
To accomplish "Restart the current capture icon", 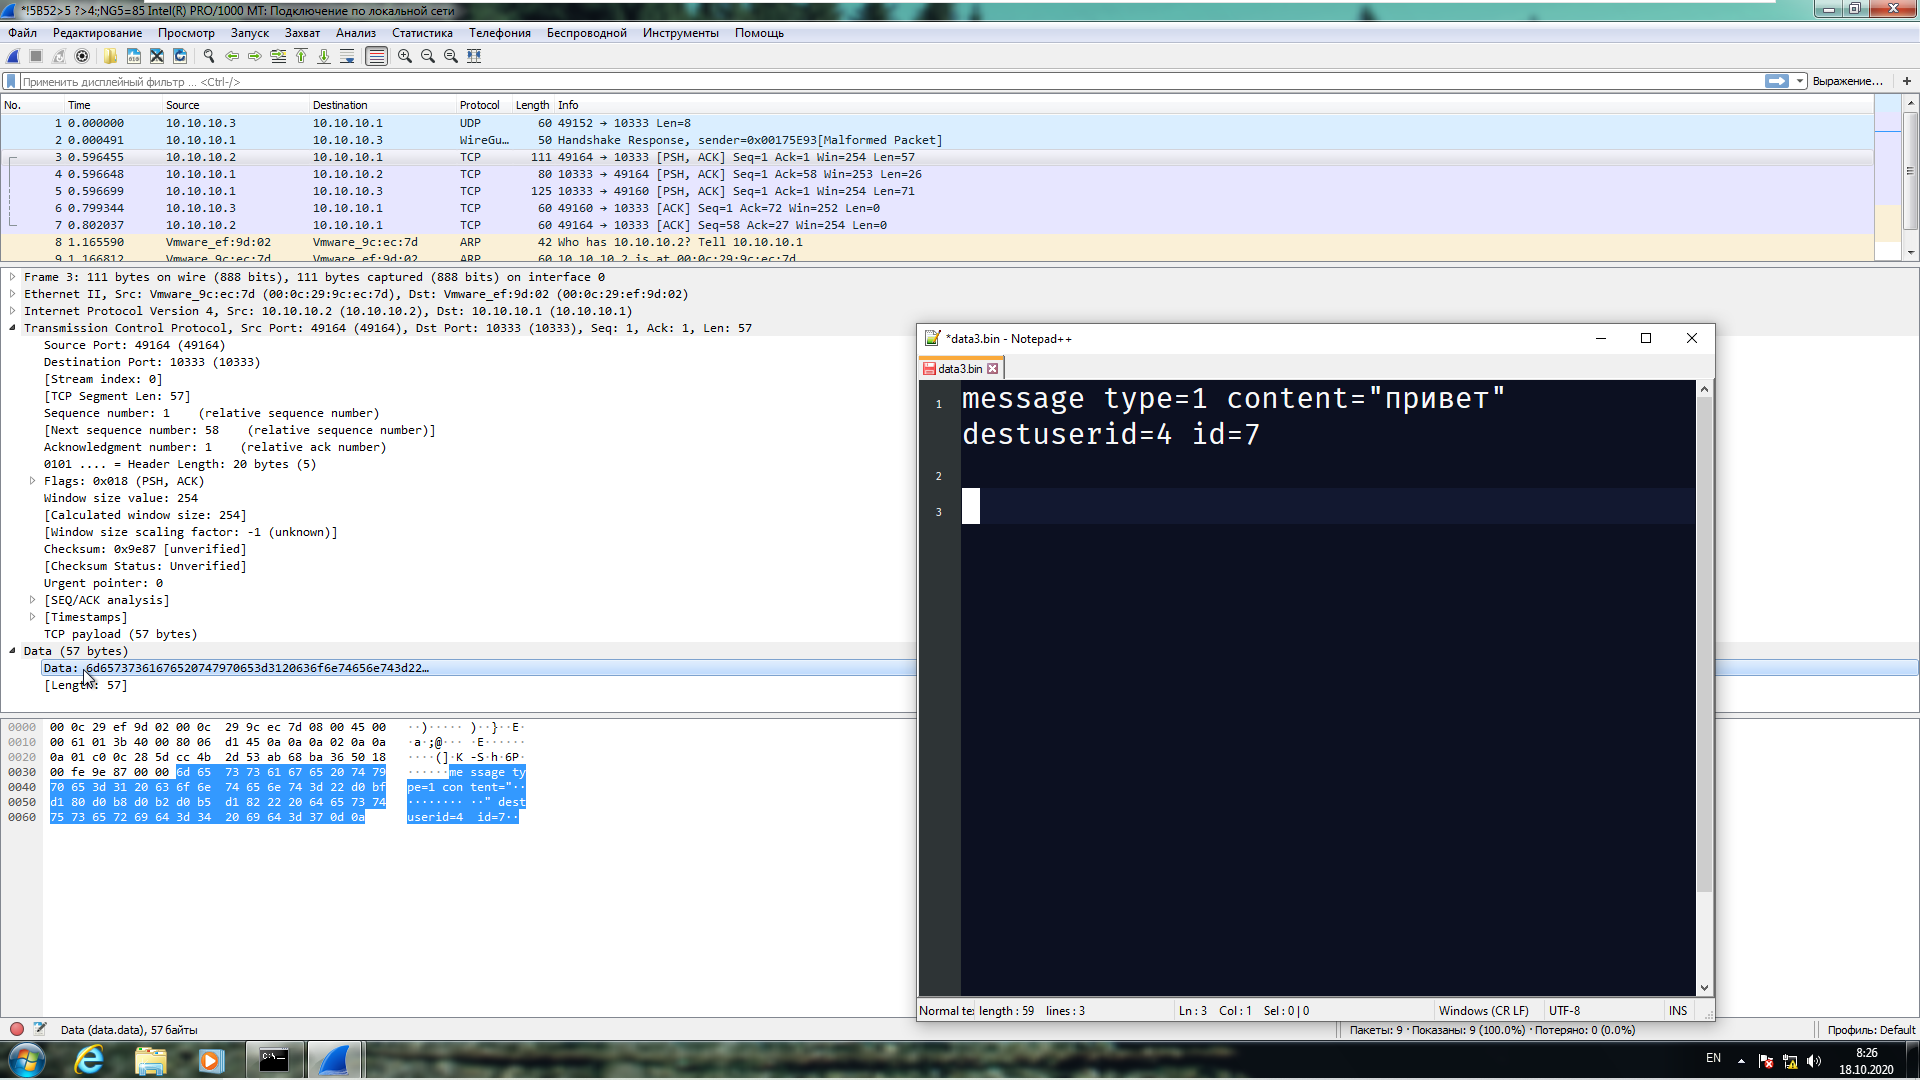I will (x=59, y=56).
